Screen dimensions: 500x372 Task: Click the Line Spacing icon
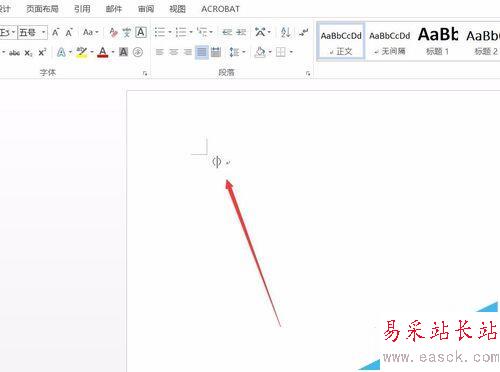234,52
